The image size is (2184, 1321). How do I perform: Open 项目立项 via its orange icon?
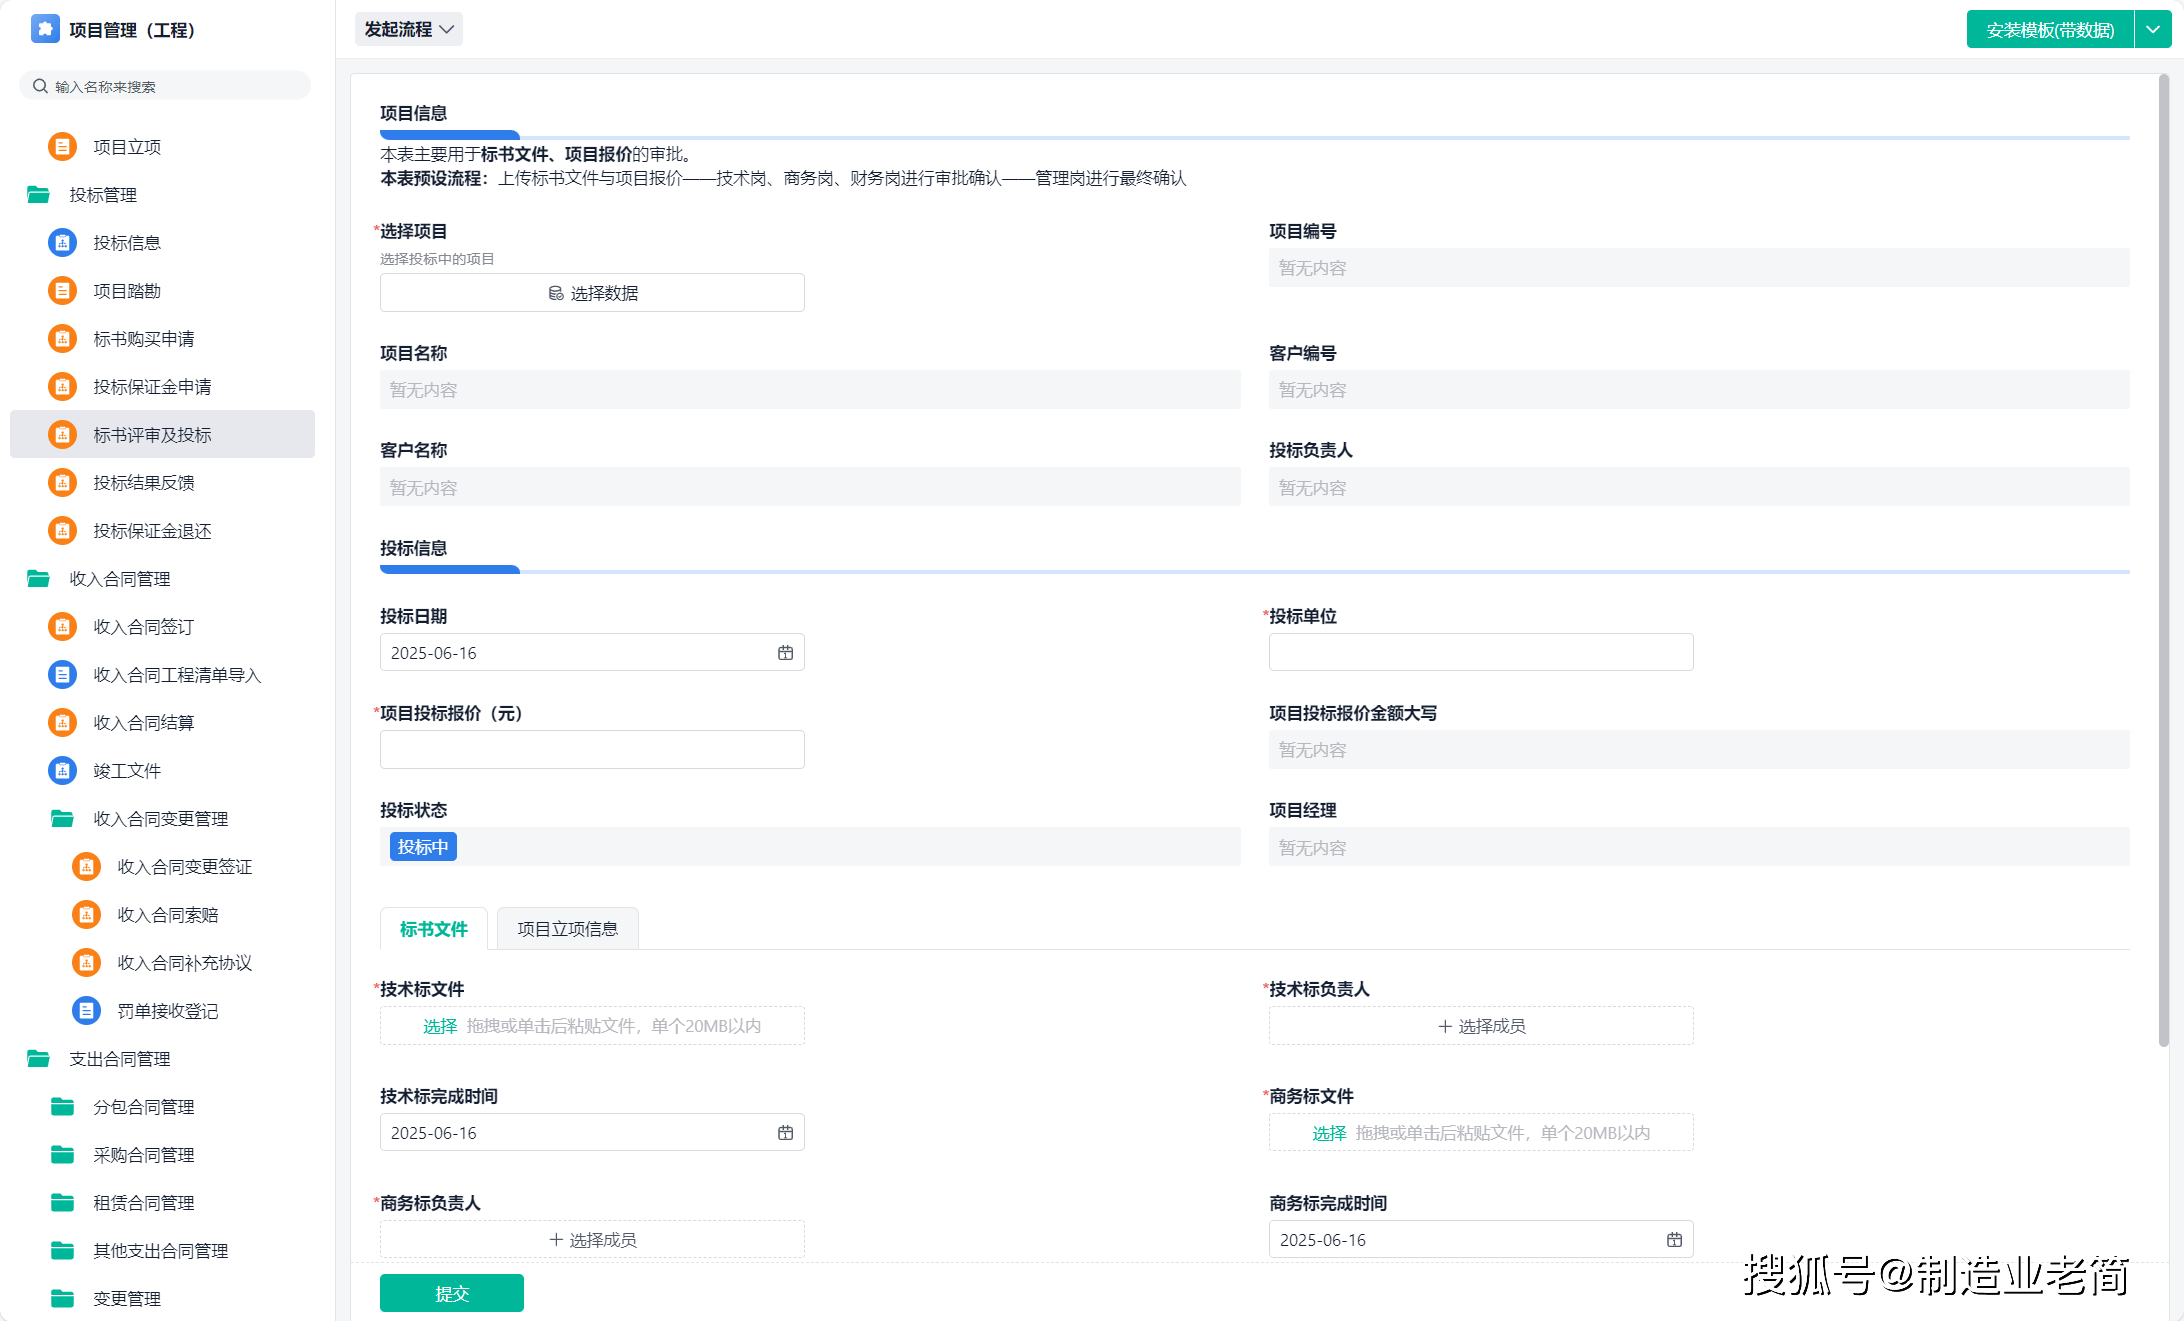62,147
